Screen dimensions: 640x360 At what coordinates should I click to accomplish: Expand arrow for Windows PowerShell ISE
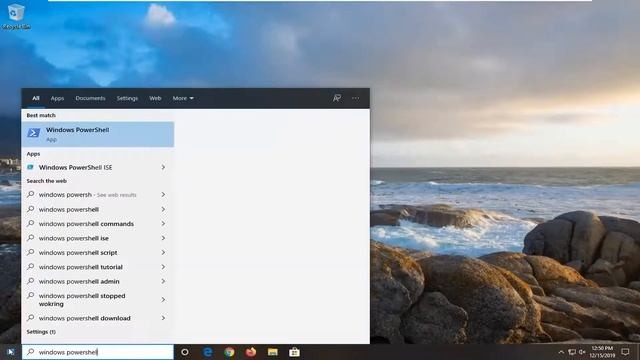163,167
